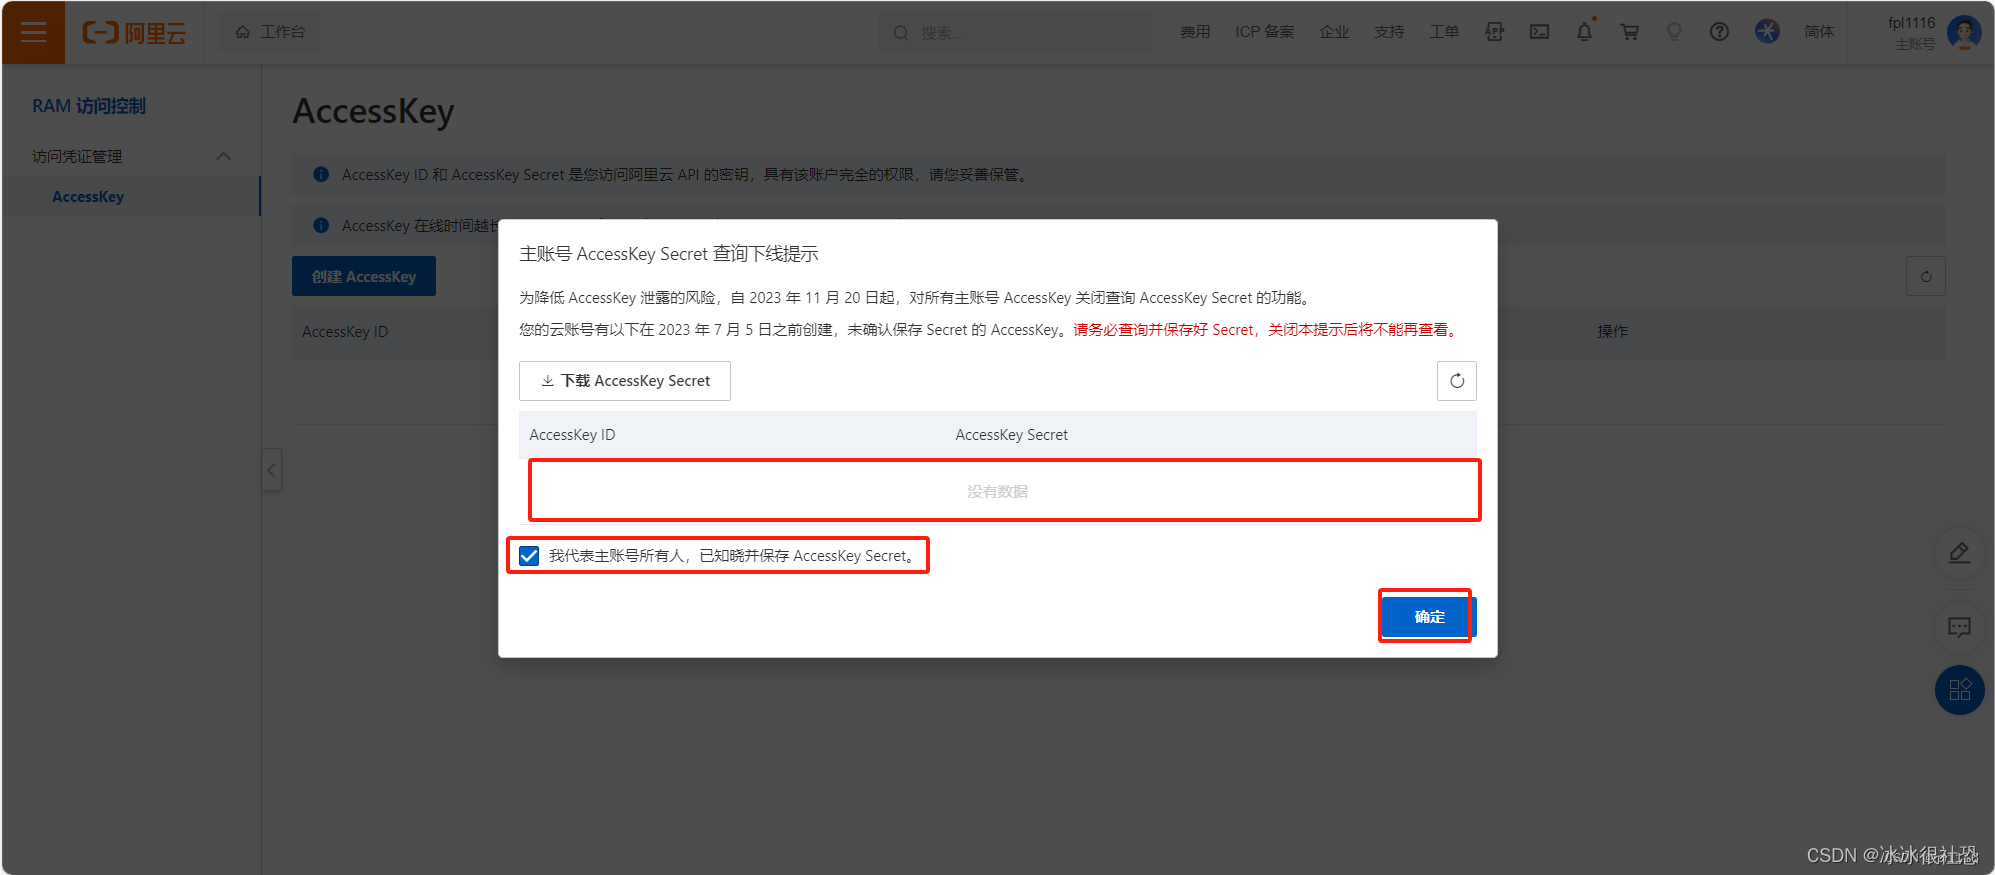The height and width of the screenshot is (875, 1995).
Task: Open the ICP 备案 menu
Action: 1265,32
